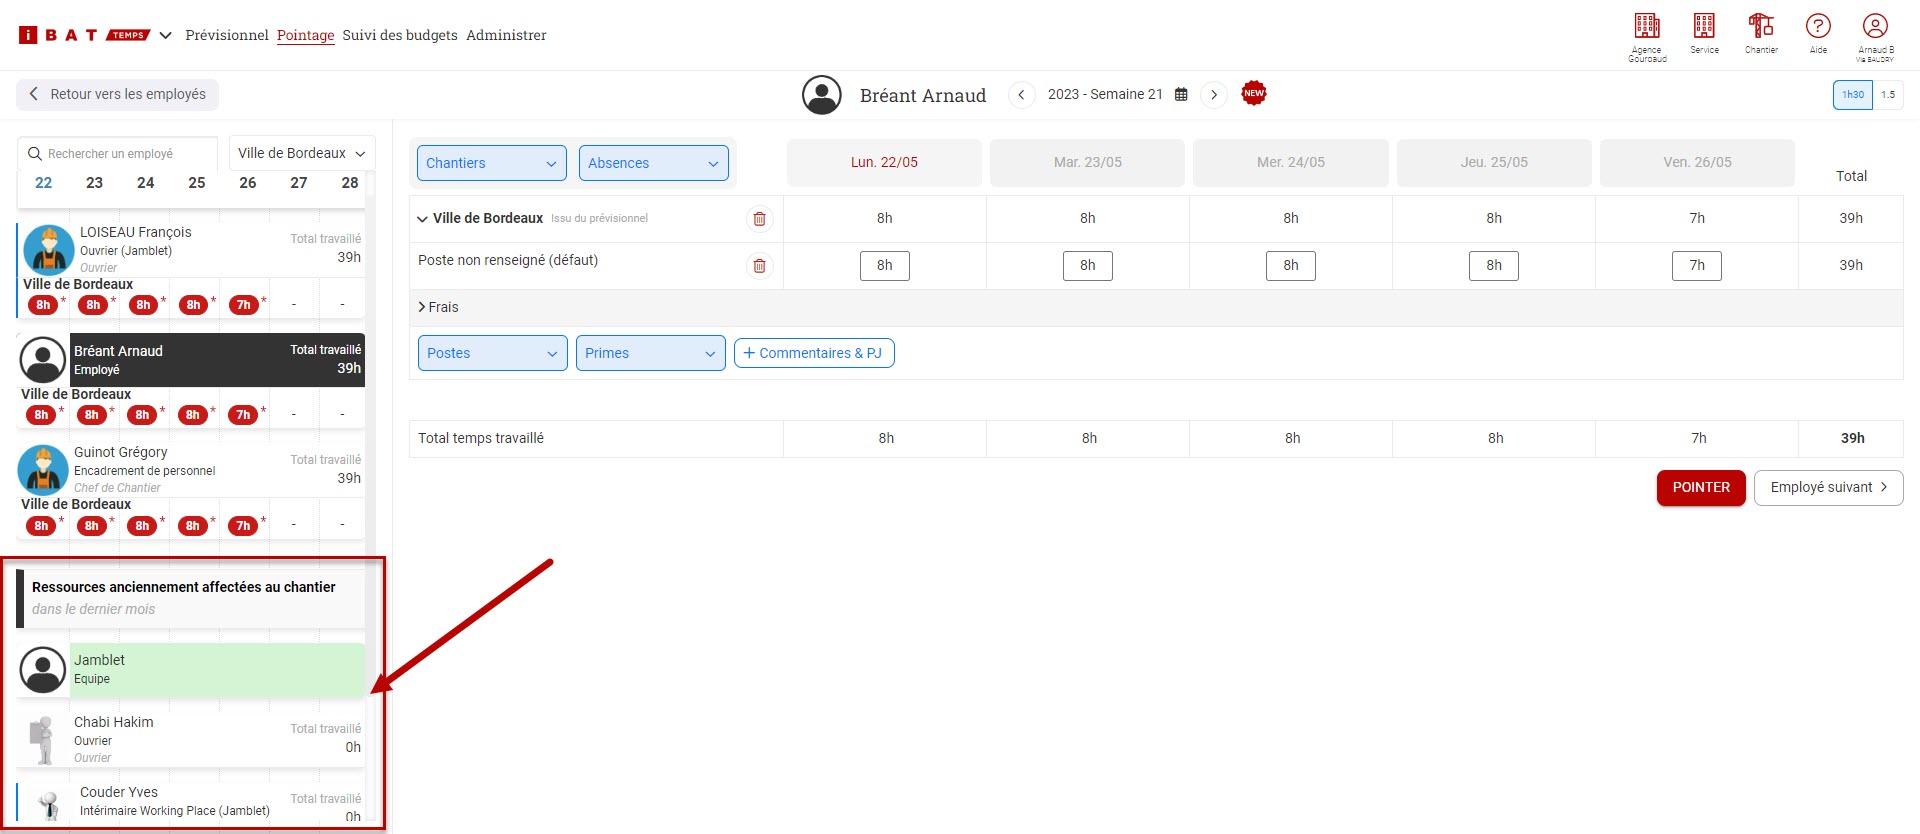The width and height of the screenshot is (1920, 834).
Task: Delete the Poste non renseigné row
Action: [760, 266]
